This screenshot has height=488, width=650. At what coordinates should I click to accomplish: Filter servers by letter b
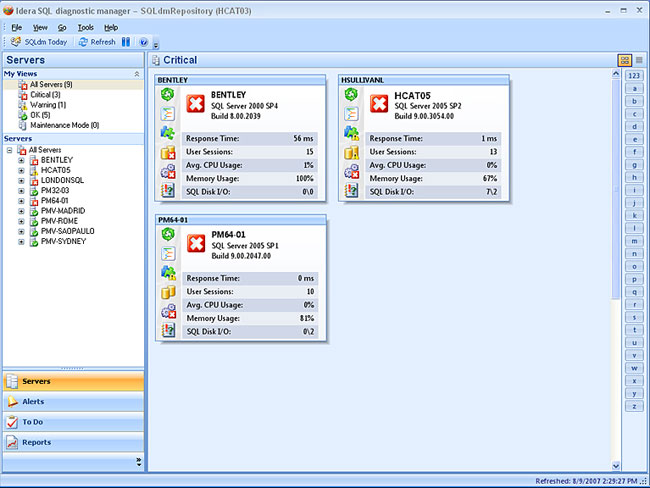(634, 101)
